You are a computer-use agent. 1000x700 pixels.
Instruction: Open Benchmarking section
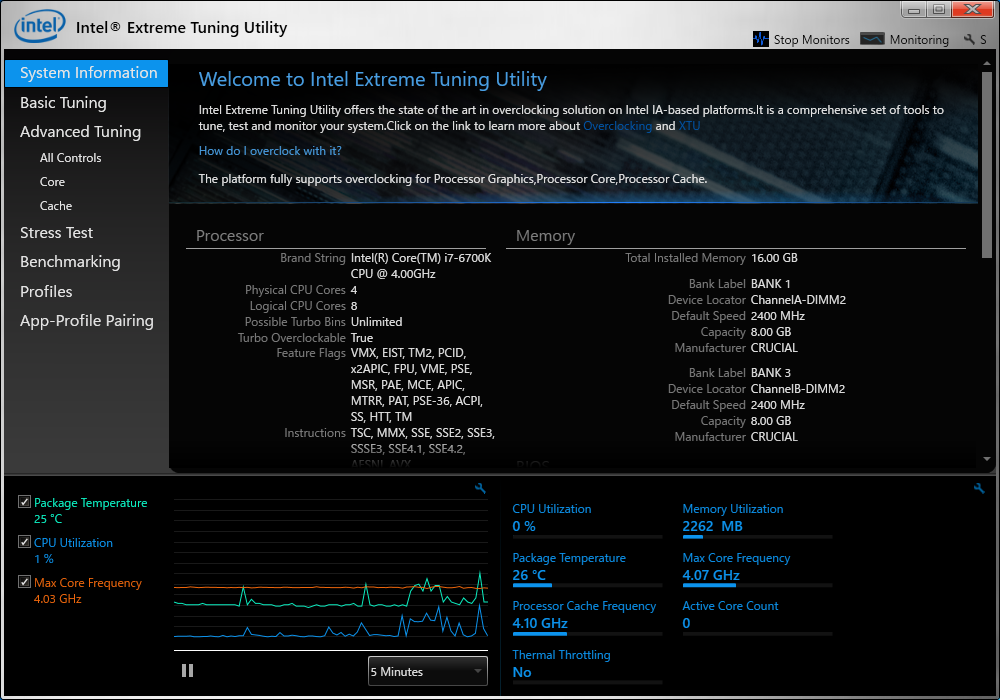click(70, 262)
